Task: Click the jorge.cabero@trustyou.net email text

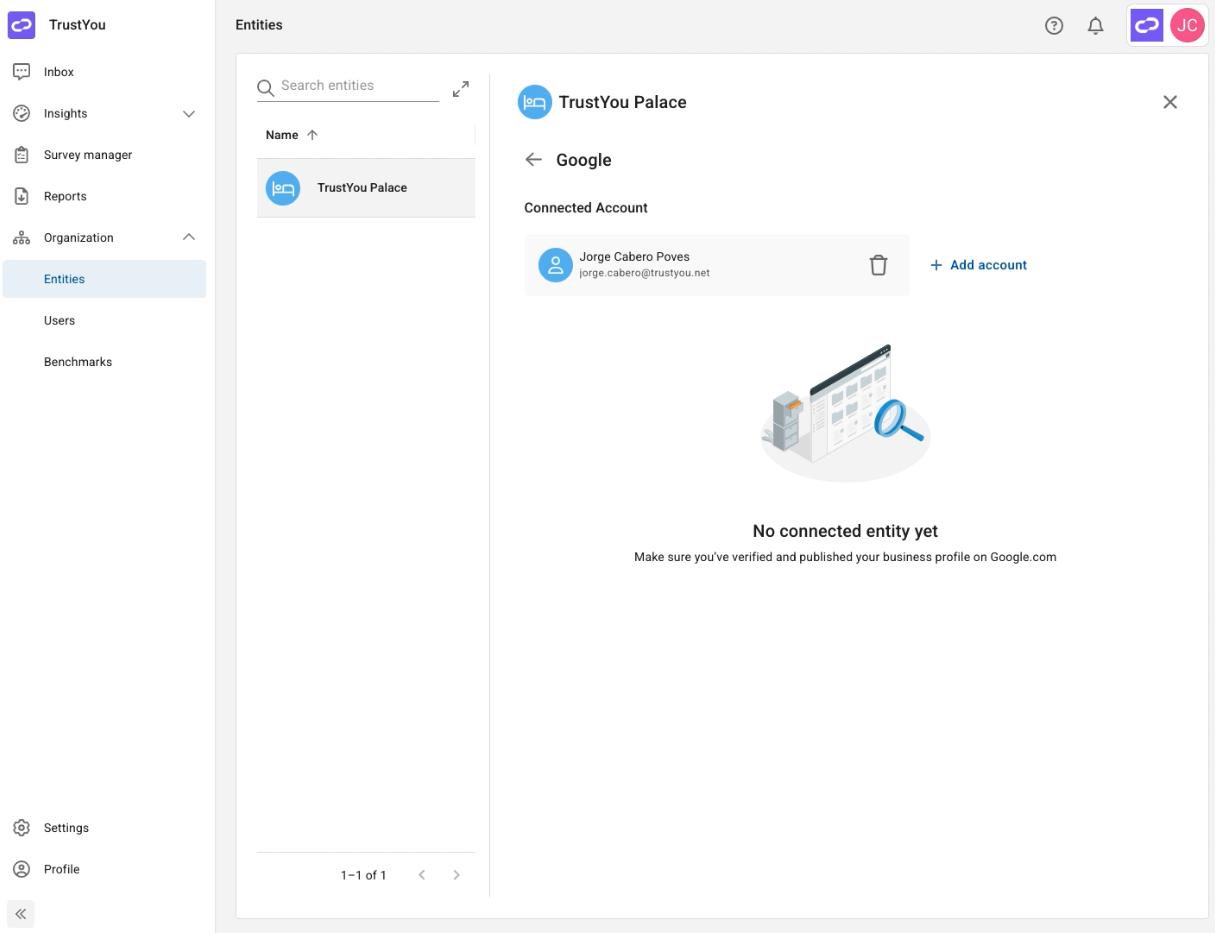Action: [x=644, y=273]
